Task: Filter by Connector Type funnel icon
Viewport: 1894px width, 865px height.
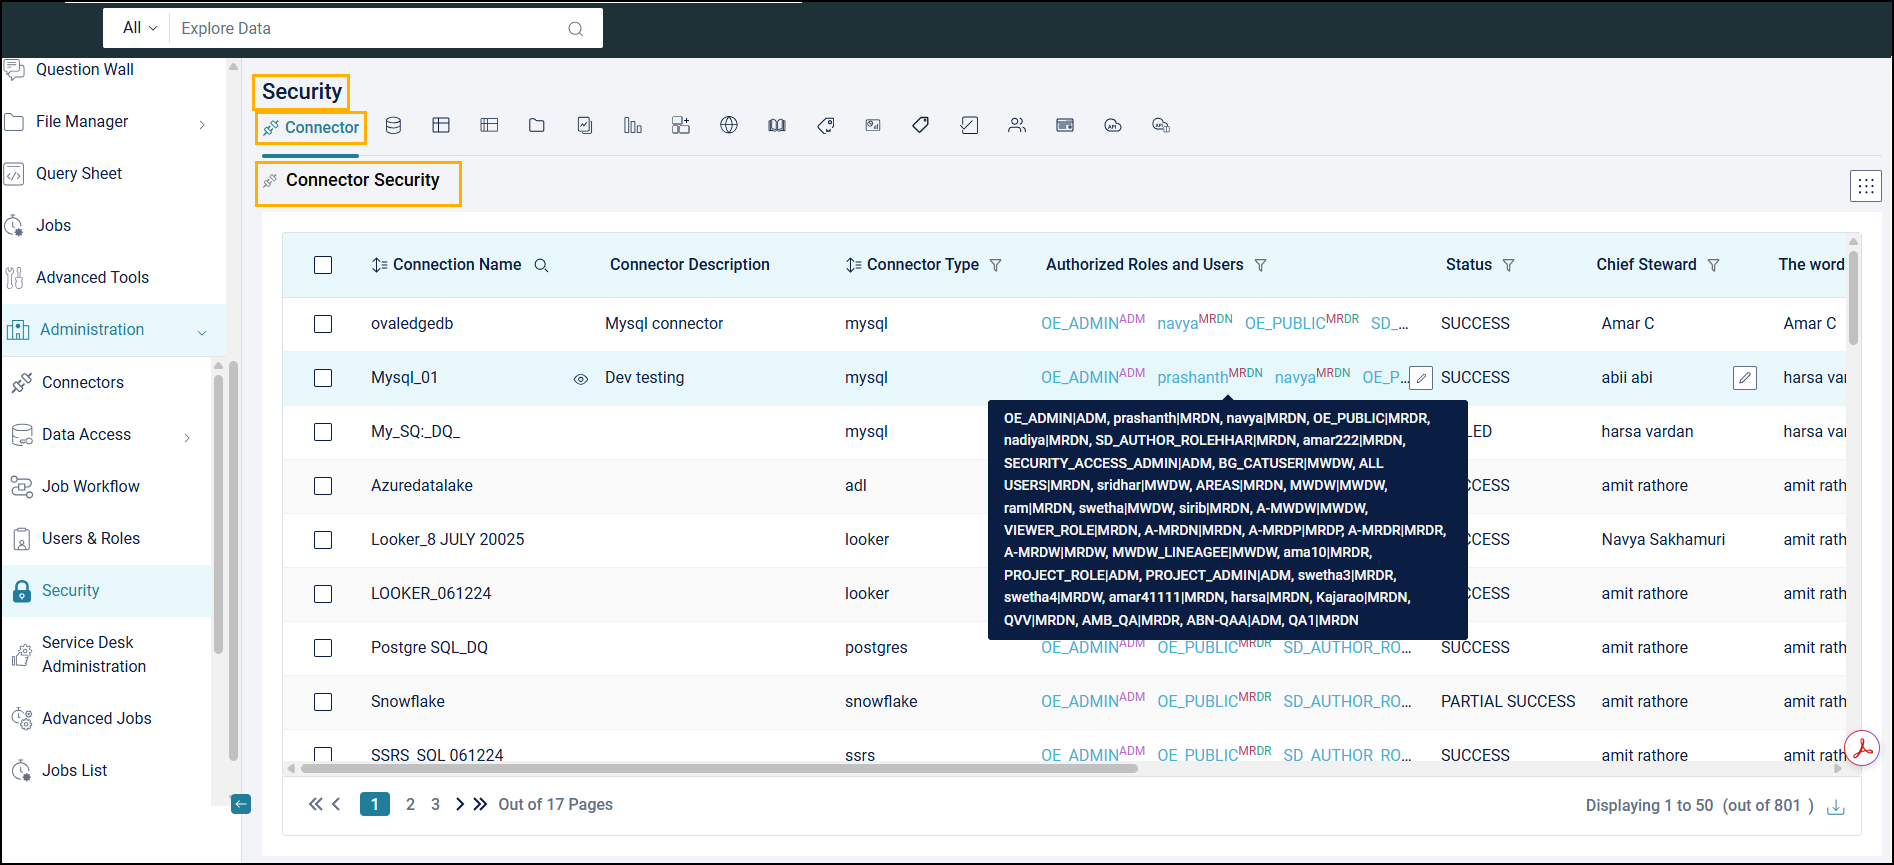Action: tap(995, 266)
